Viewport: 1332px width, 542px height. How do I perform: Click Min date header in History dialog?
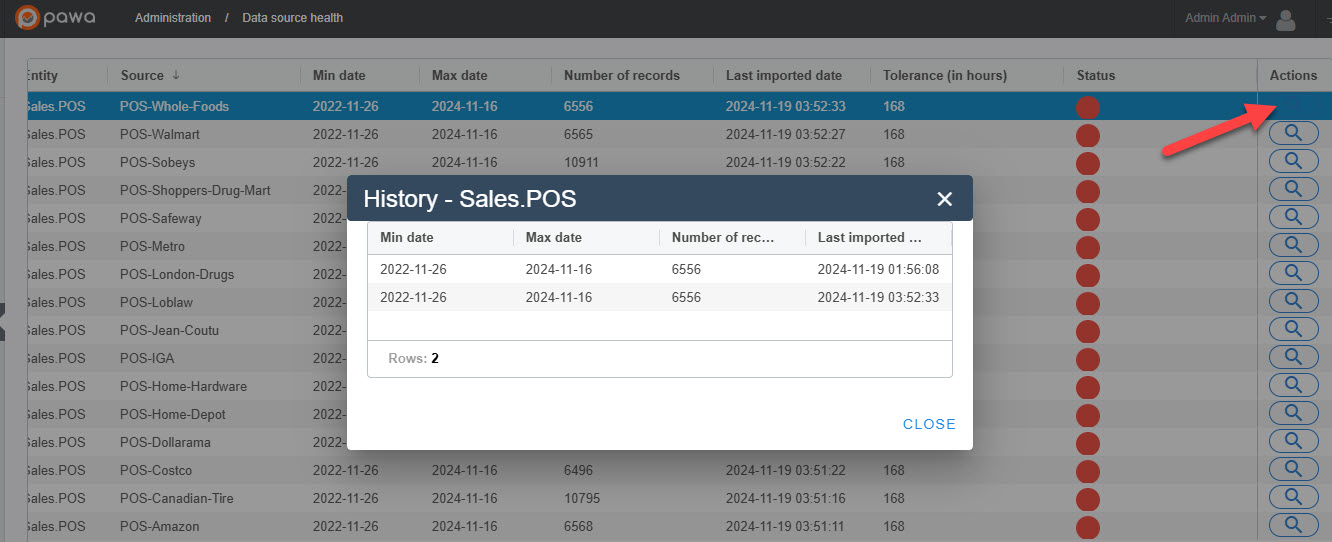tap(407, 237)
